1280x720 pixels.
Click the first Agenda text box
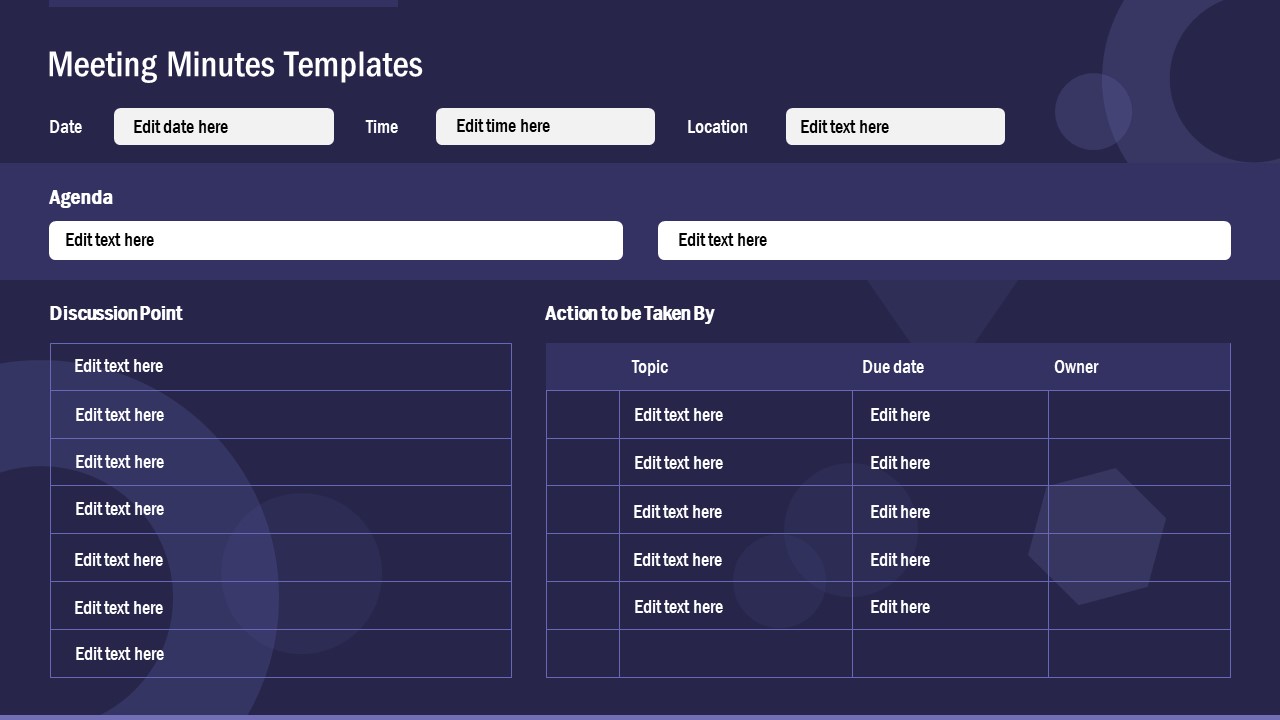point(335,240)
